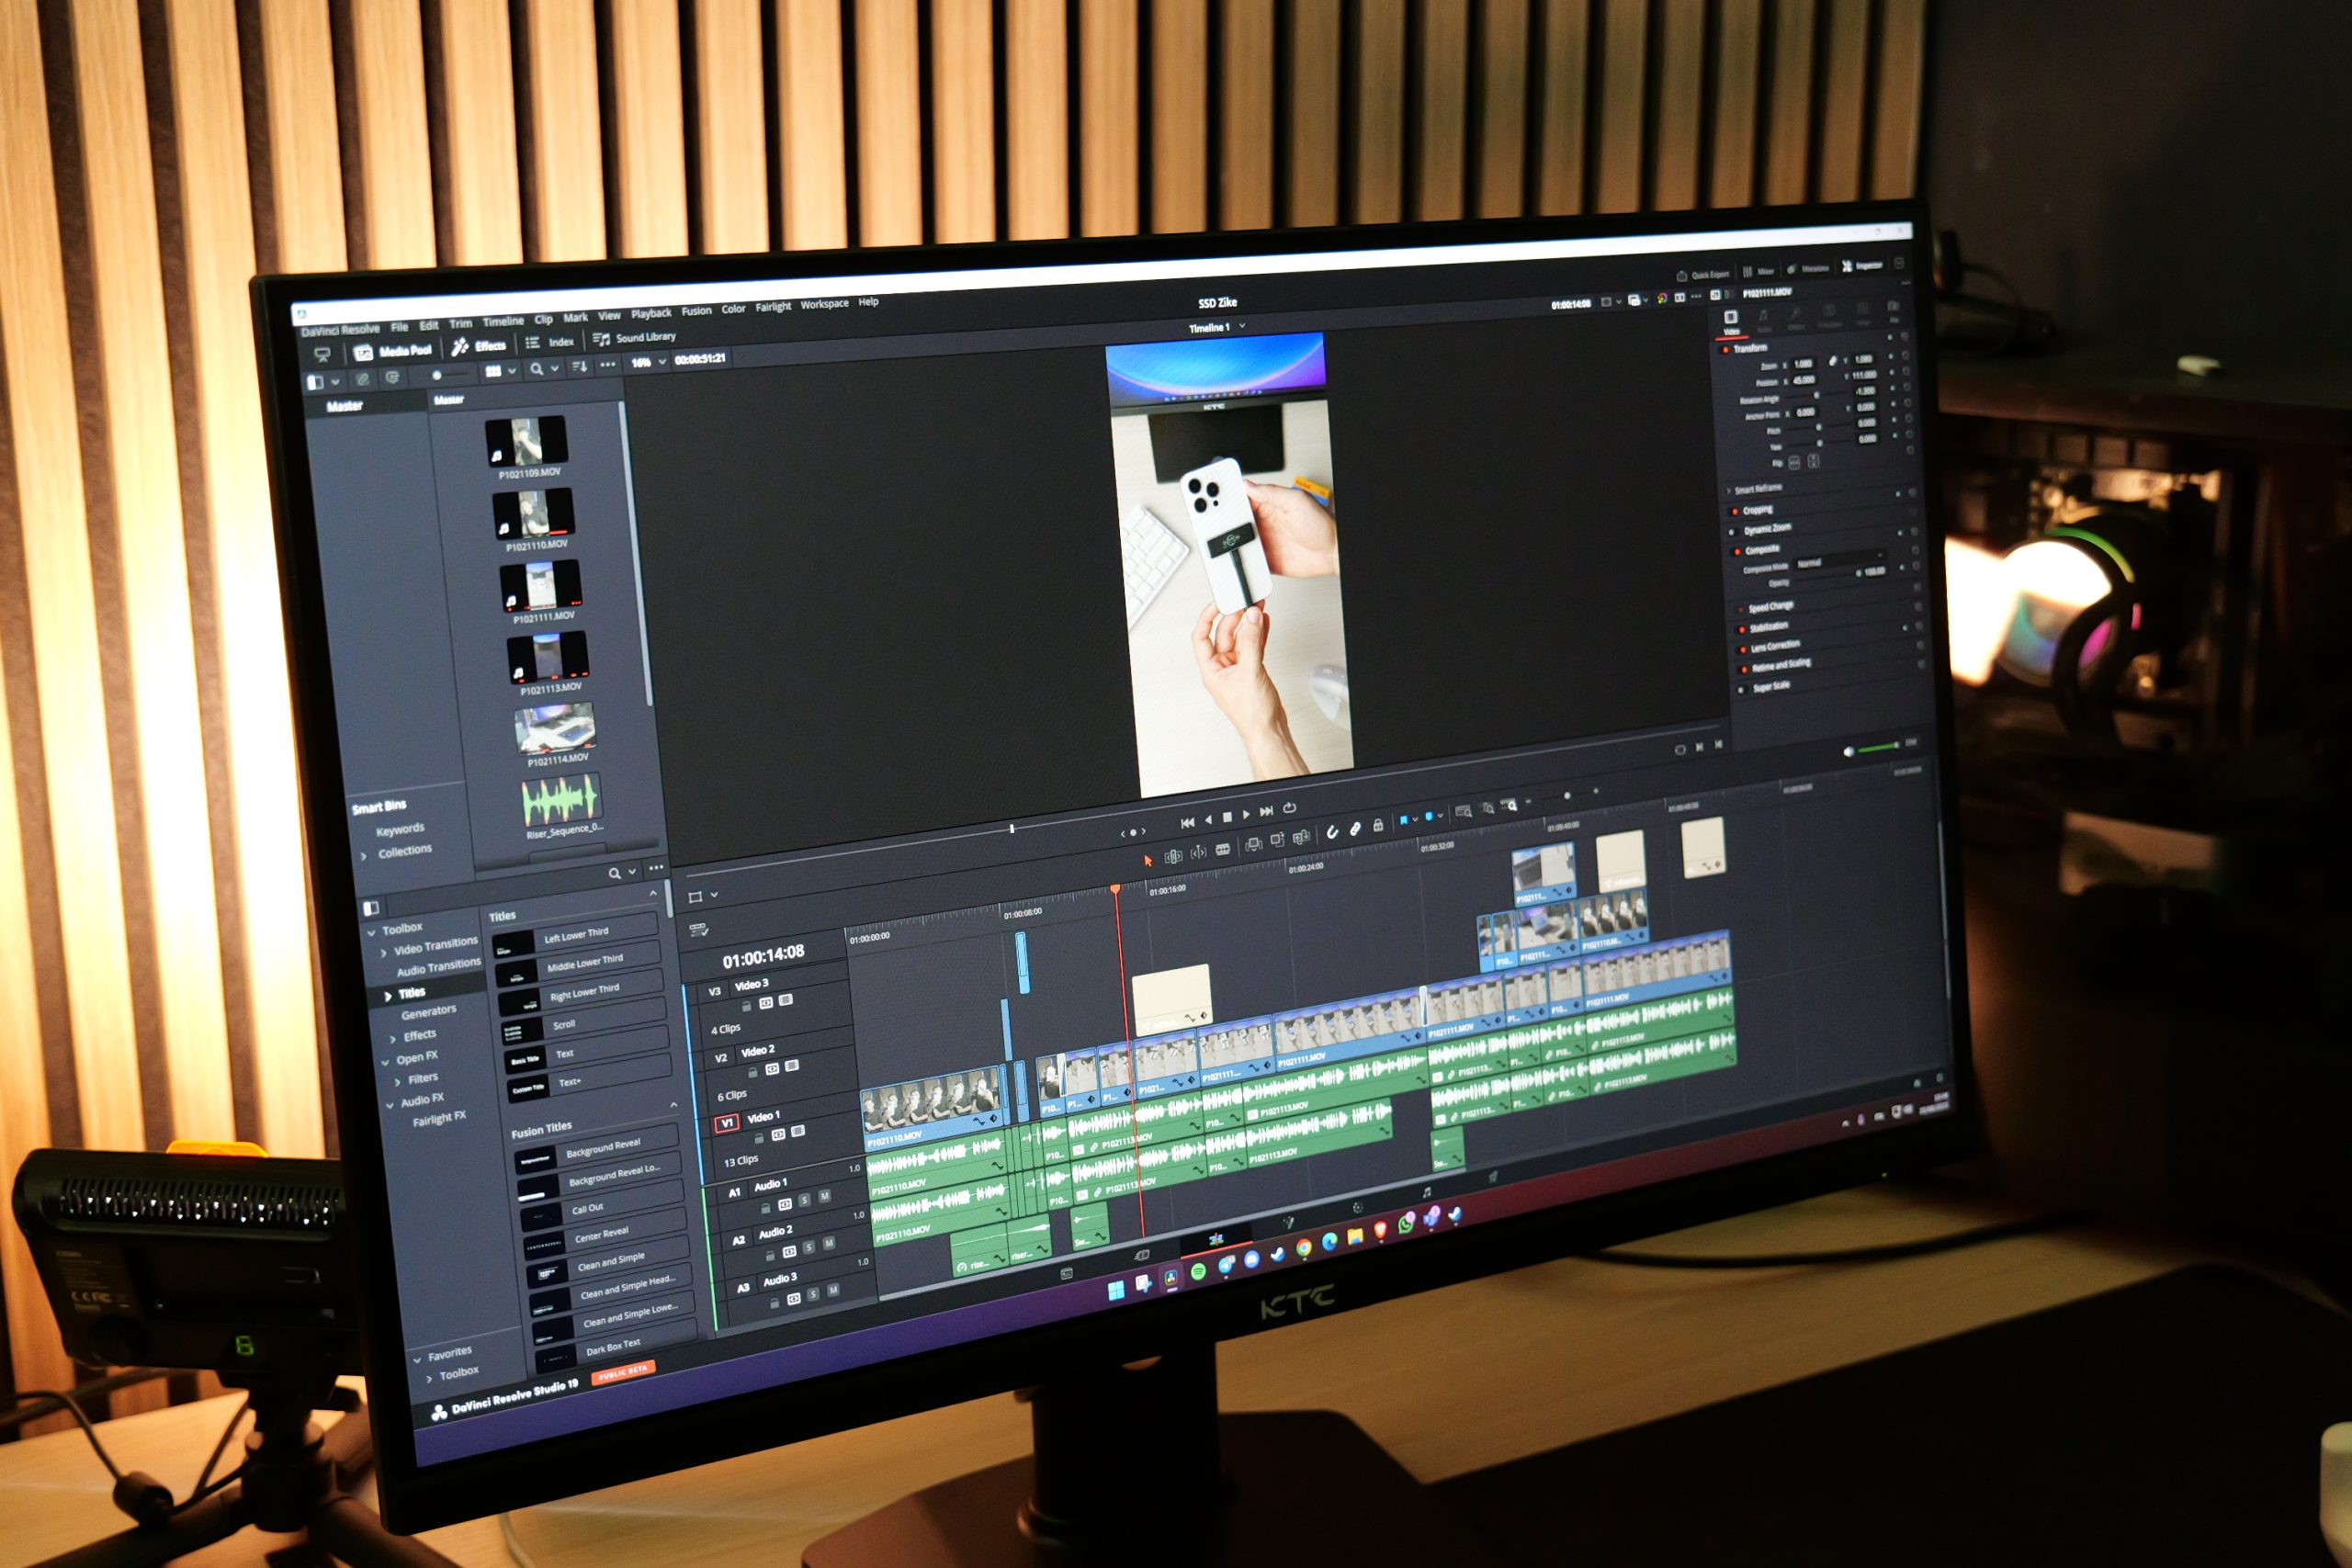Select the V1 destination track button

click(x=727, y=1123)
